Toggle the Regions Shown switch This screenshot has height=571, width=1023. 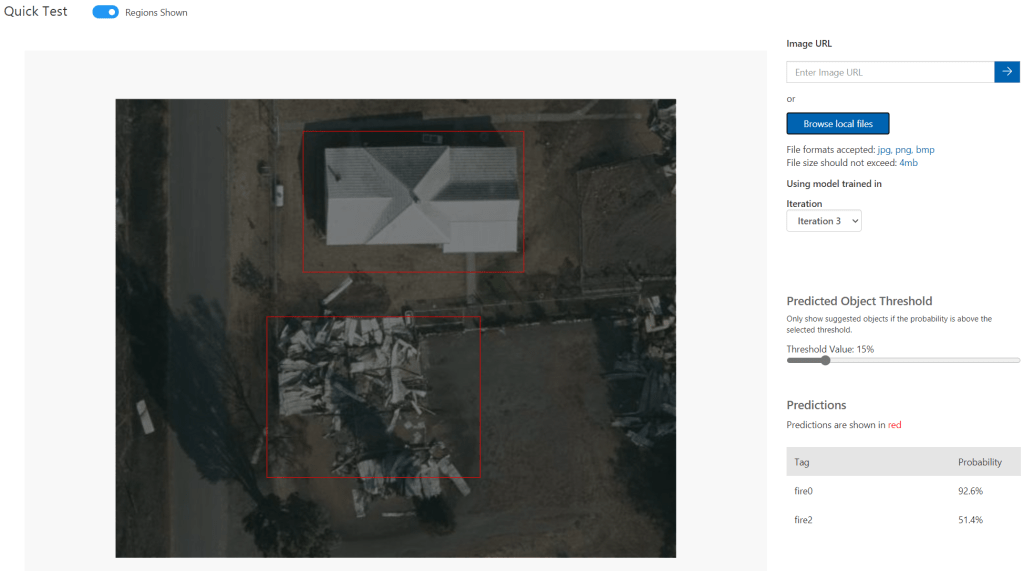point(105,12)
